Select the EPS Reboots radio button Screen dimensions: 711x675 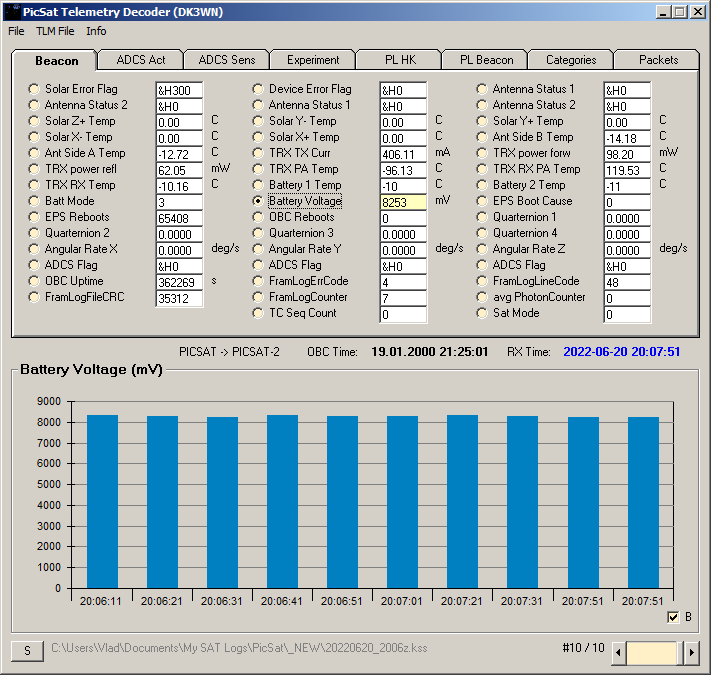coord(34,217)
